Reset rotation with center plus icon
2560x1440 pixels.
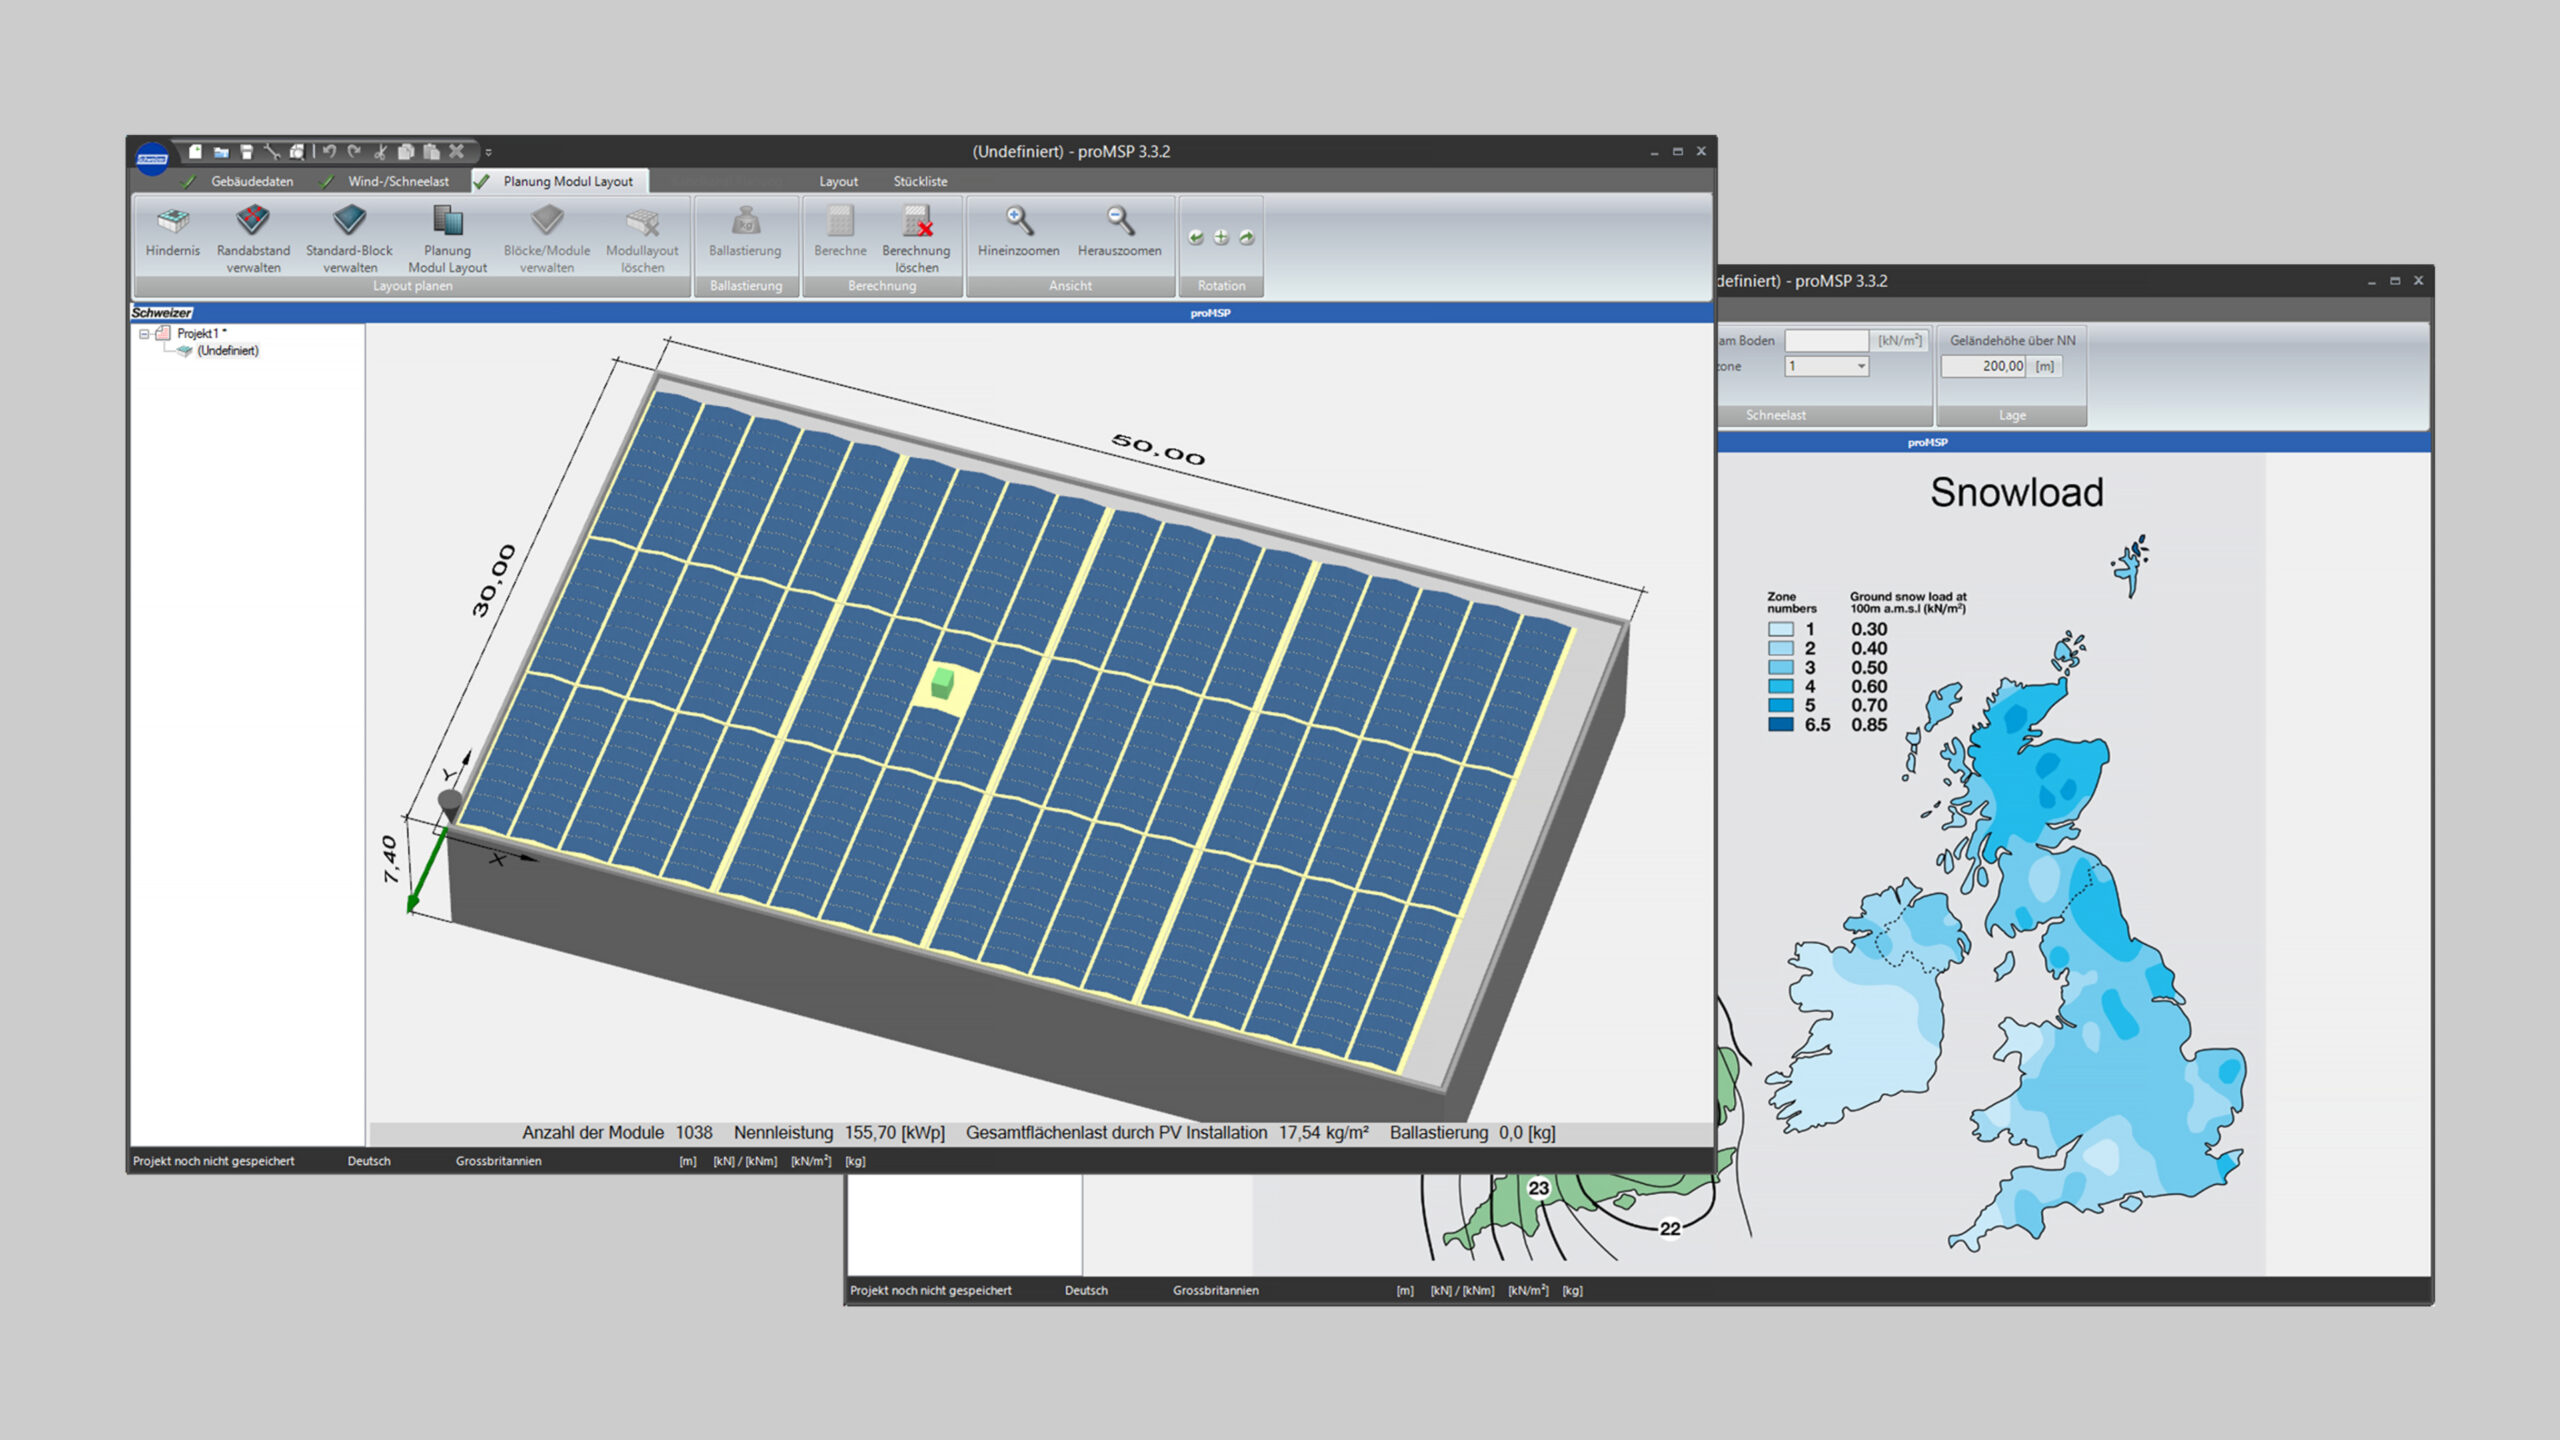coord(1221,238)
